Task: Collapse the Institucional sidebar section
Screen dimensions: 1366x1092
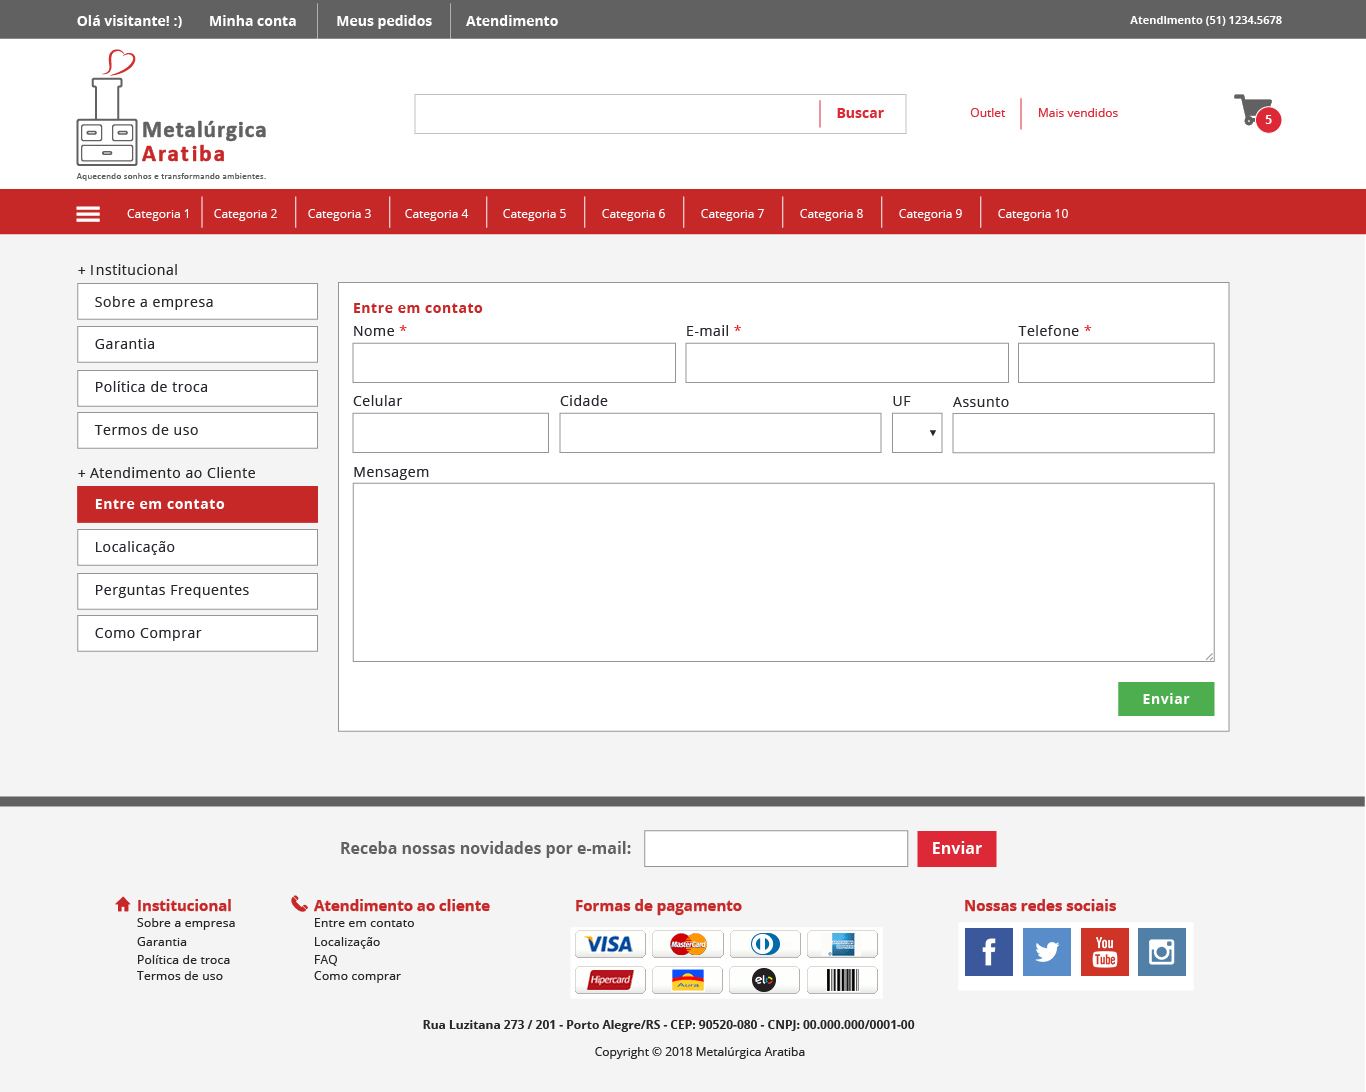Action: pyautogui.click(x=128, y=270)
